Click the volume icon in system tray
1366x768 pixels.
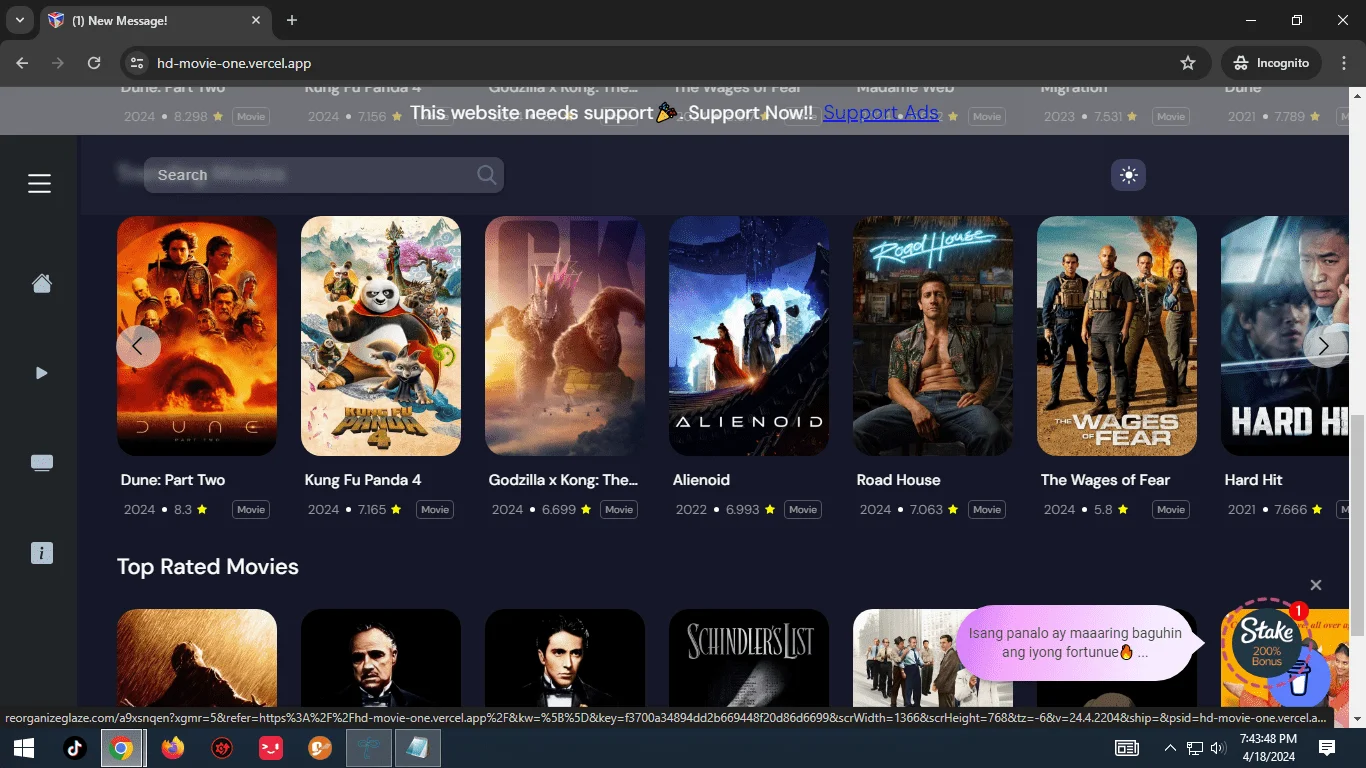point(1218,748)
